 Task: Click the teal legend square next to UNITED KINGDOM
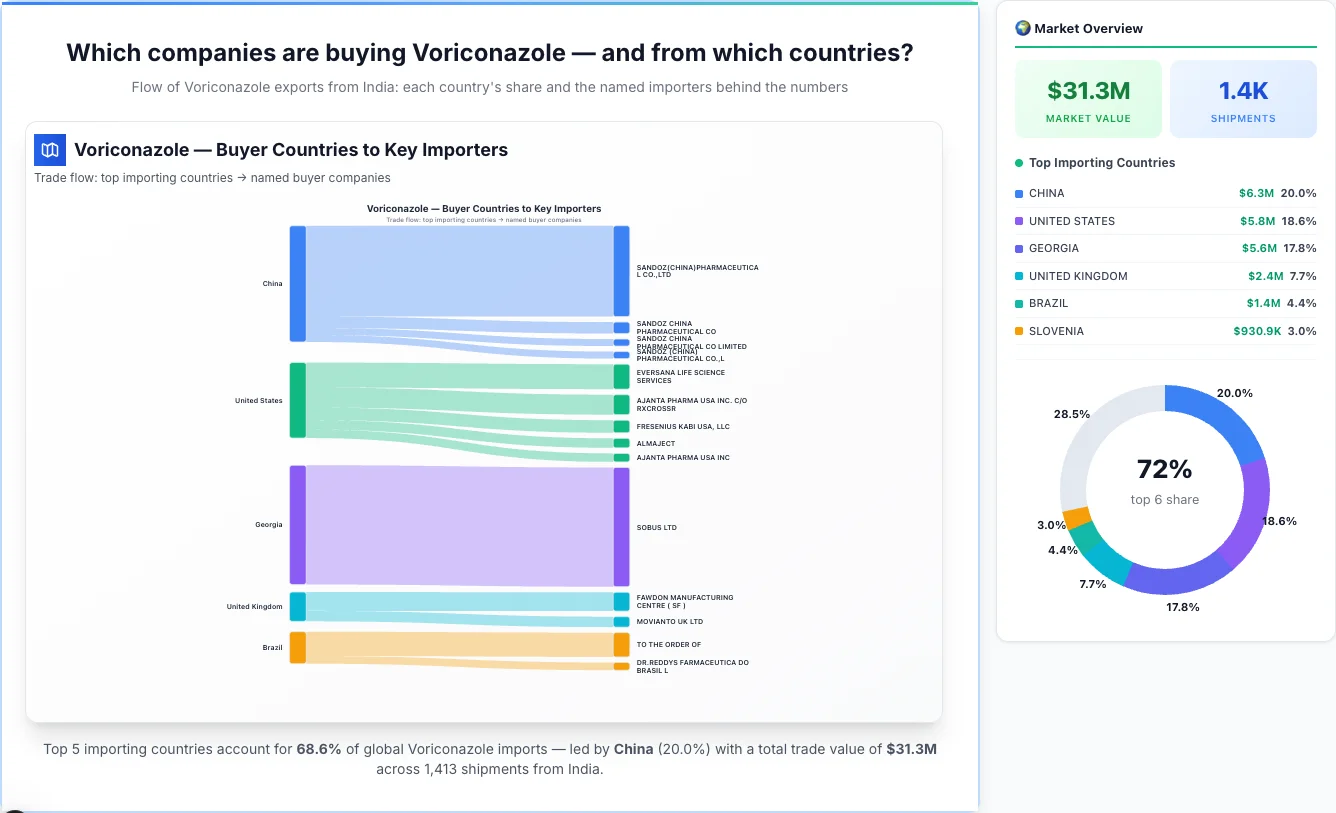point(1017,276)
